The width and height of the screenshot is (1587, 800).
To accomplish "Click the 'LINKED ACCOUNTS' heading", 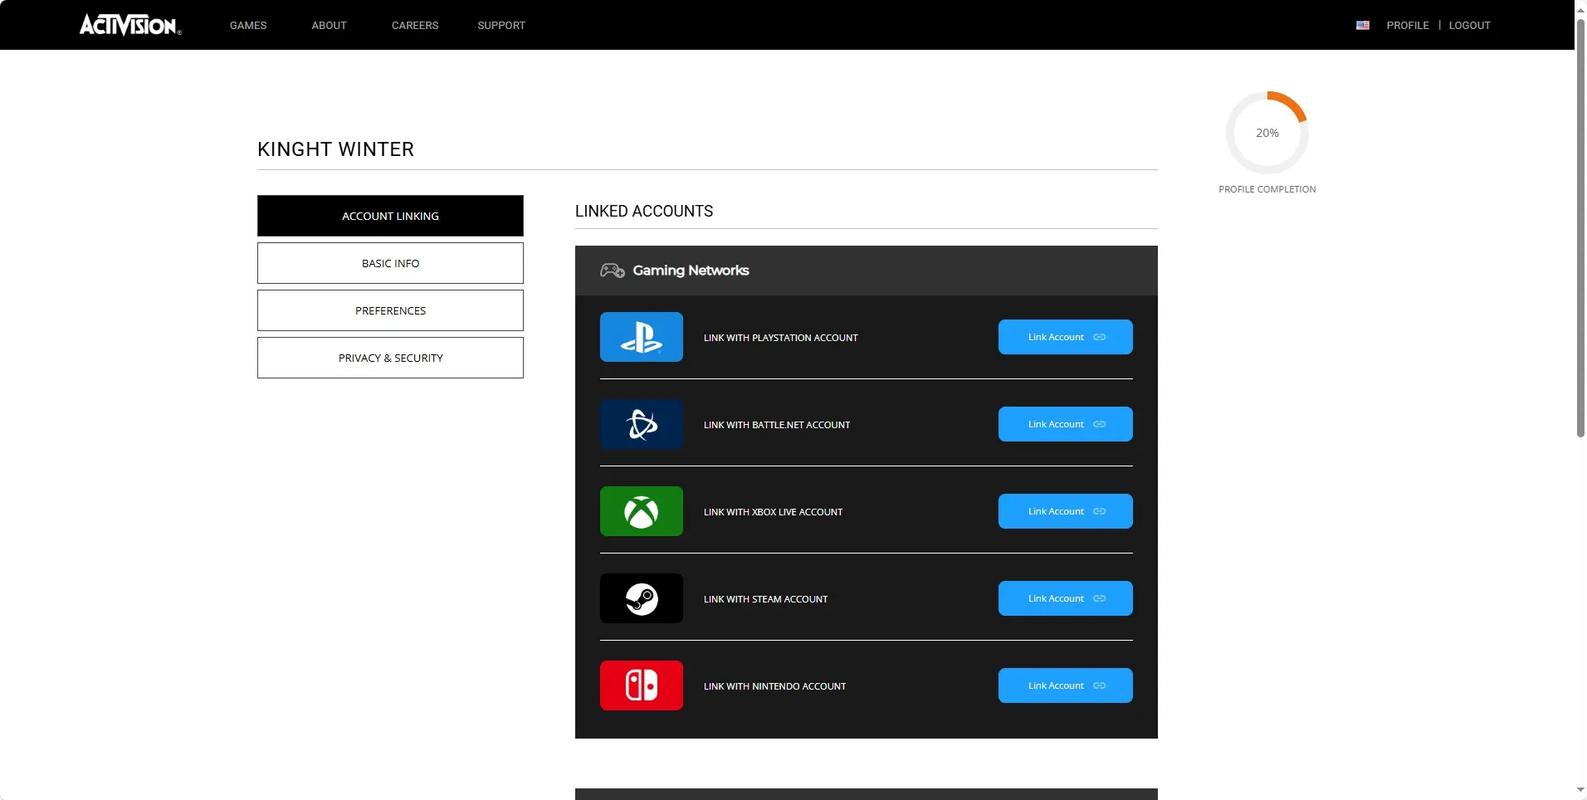I will pos(644,211).
